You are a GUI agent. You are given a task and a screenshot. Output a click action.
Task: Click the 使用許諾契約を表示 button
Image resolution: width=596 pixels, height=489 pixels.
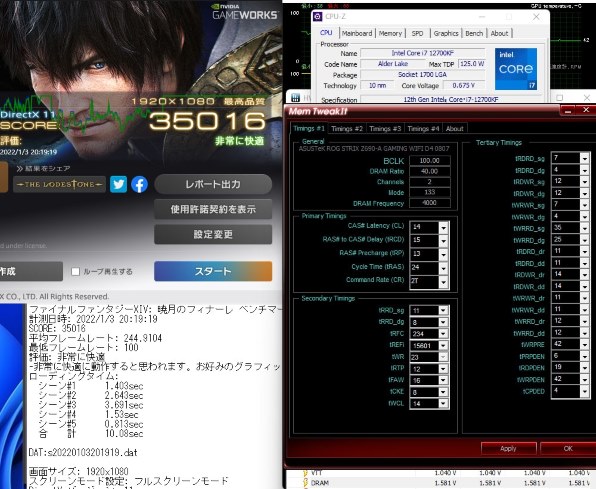click(x=213, y=209)
